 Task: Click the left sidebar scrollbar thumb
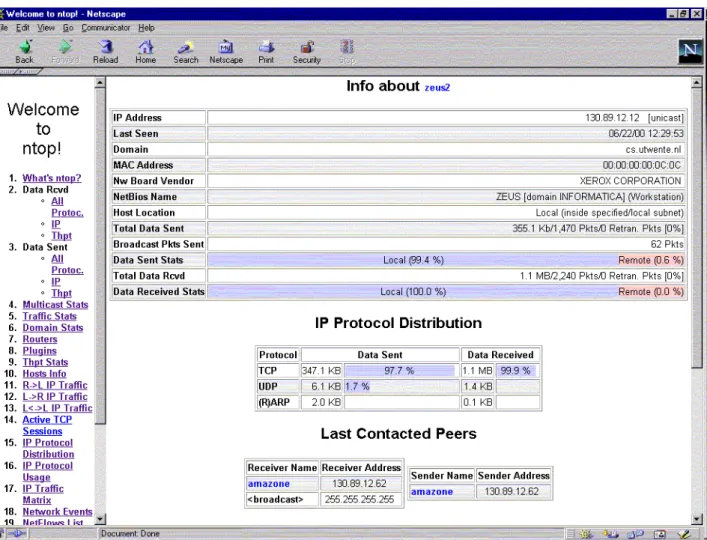pos(100,256)
